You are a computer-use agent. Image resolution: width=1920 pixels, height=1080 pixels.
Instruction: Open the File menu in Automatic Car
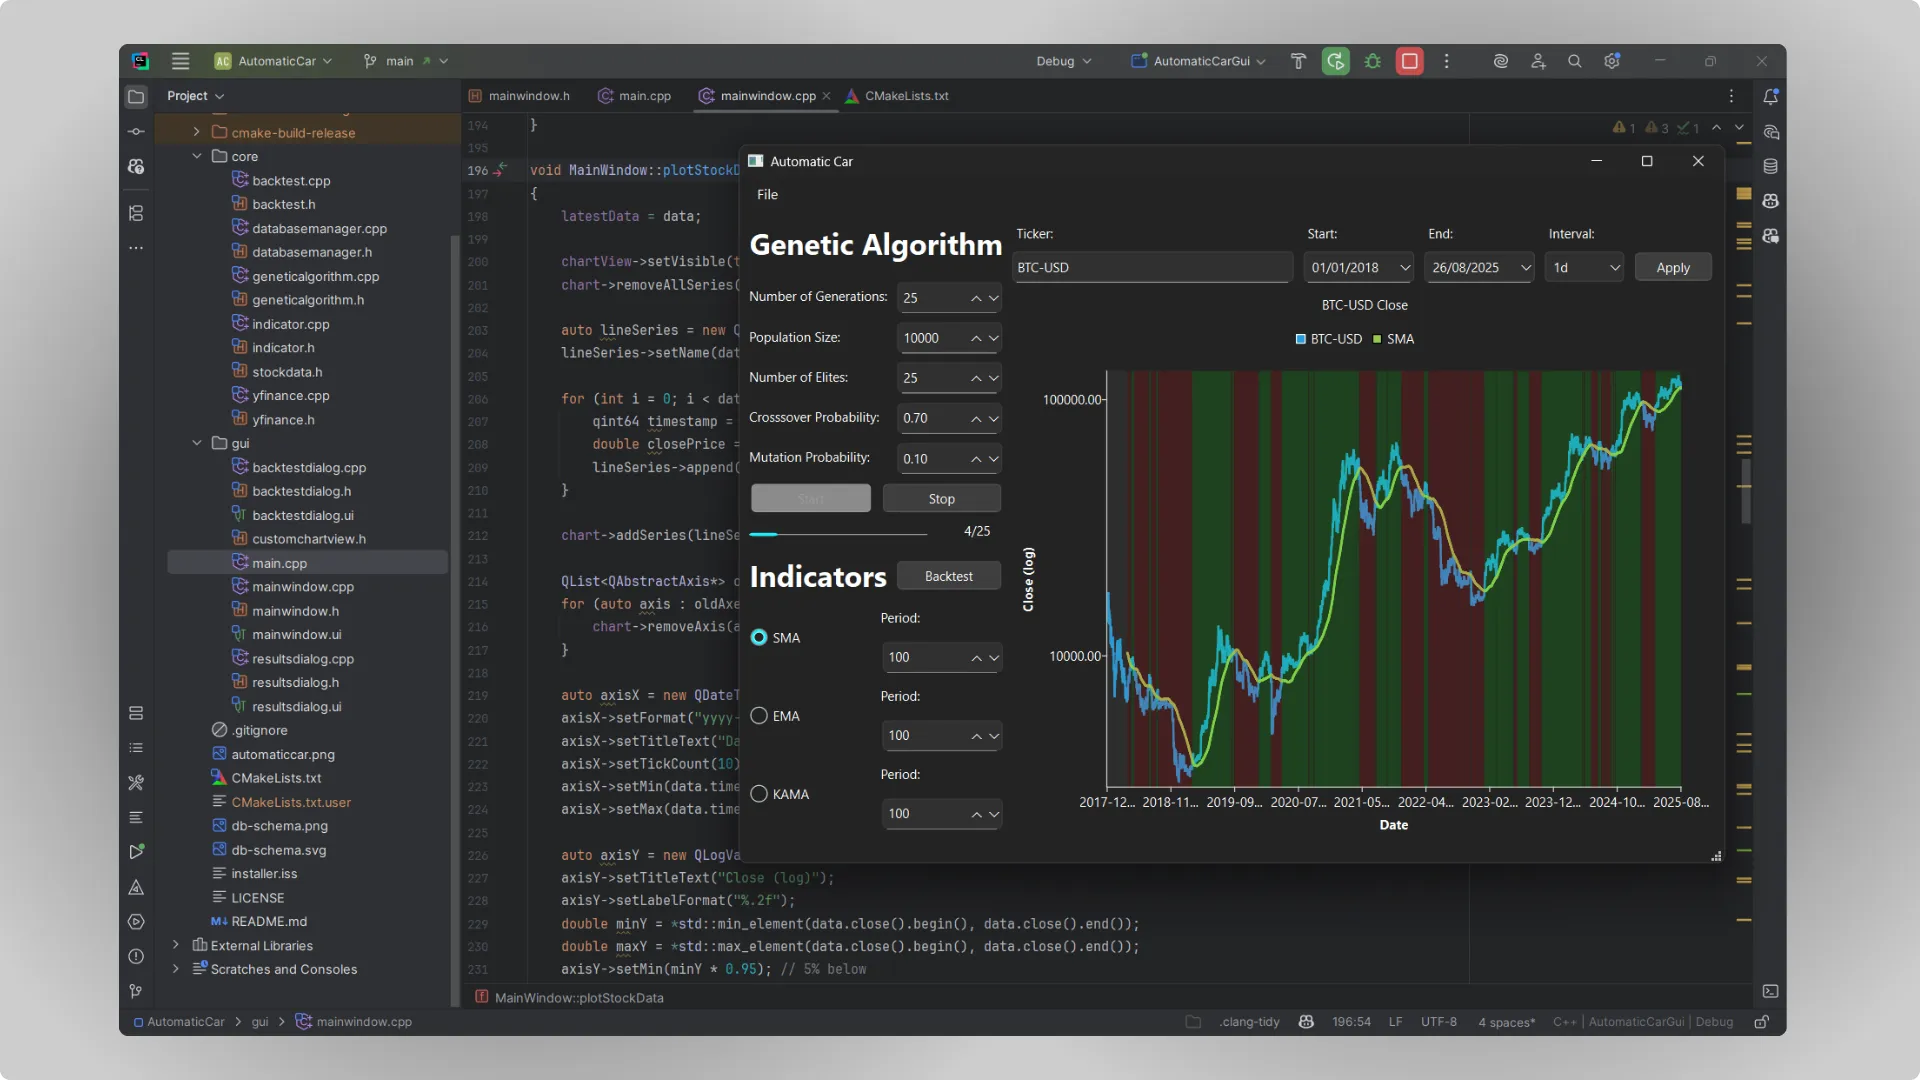point(767,194)
